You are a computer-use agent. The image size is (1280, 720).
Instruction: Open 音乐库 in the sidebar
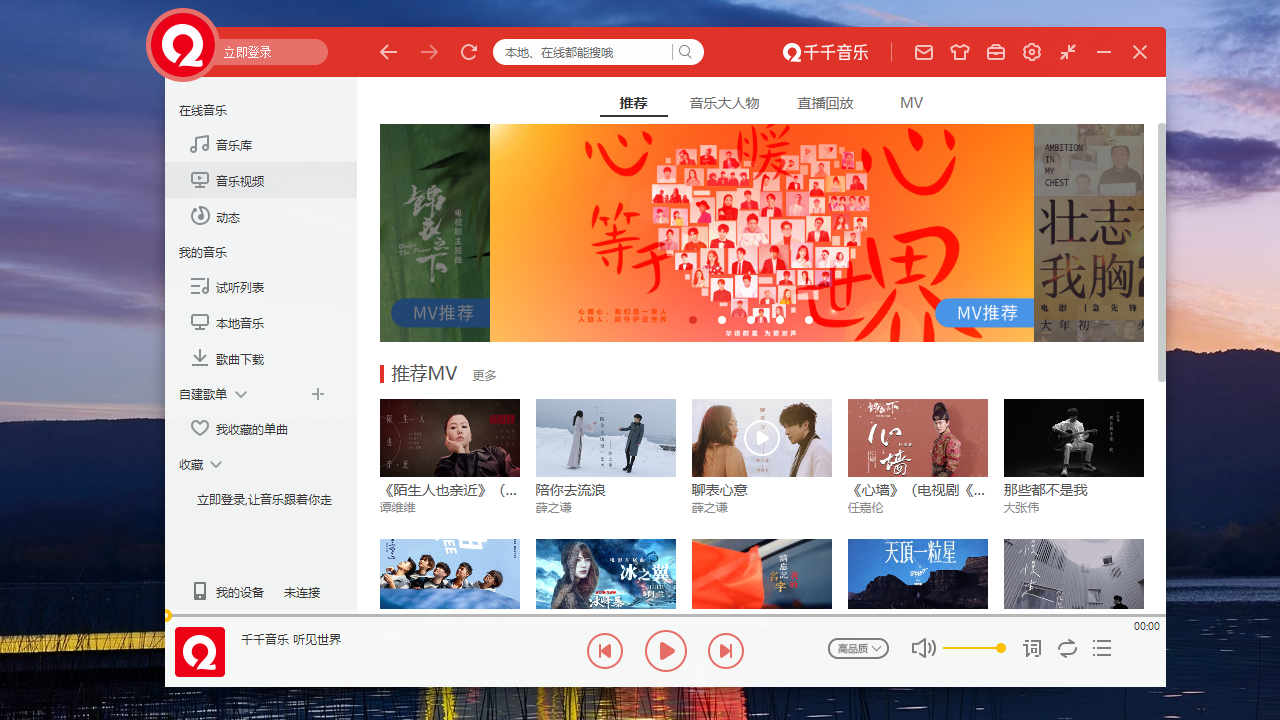click(x=261, y=145)
